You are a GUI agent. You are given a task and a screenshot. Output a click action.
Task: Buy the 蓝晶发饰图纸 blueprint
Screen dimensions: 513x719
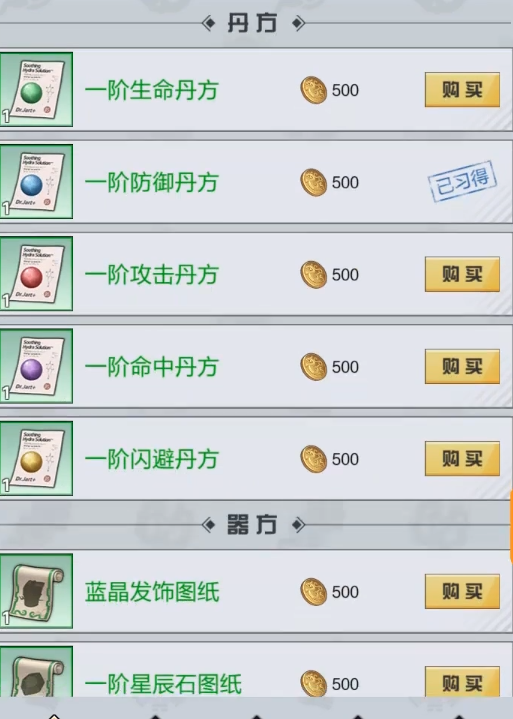[462, 592]
